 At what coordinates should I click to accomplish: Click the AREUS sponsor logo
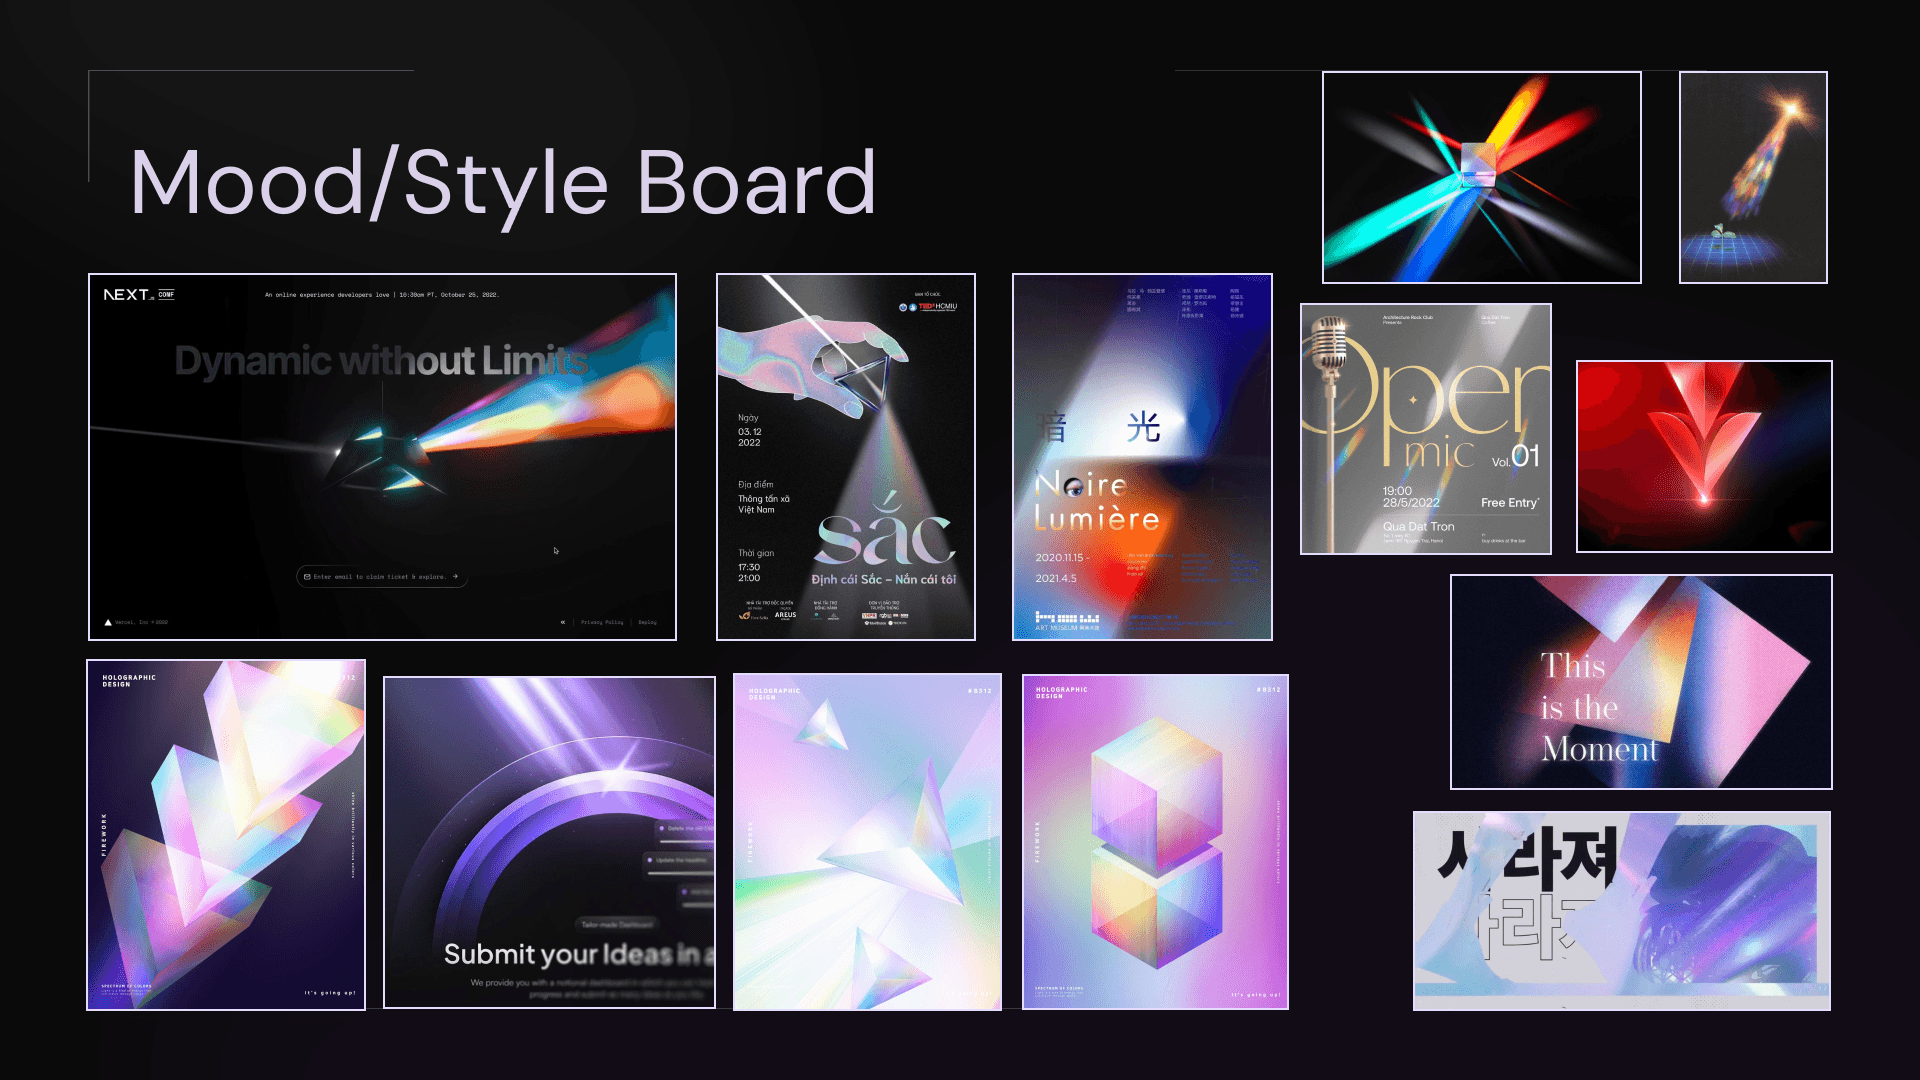click(x=785, y=615)
